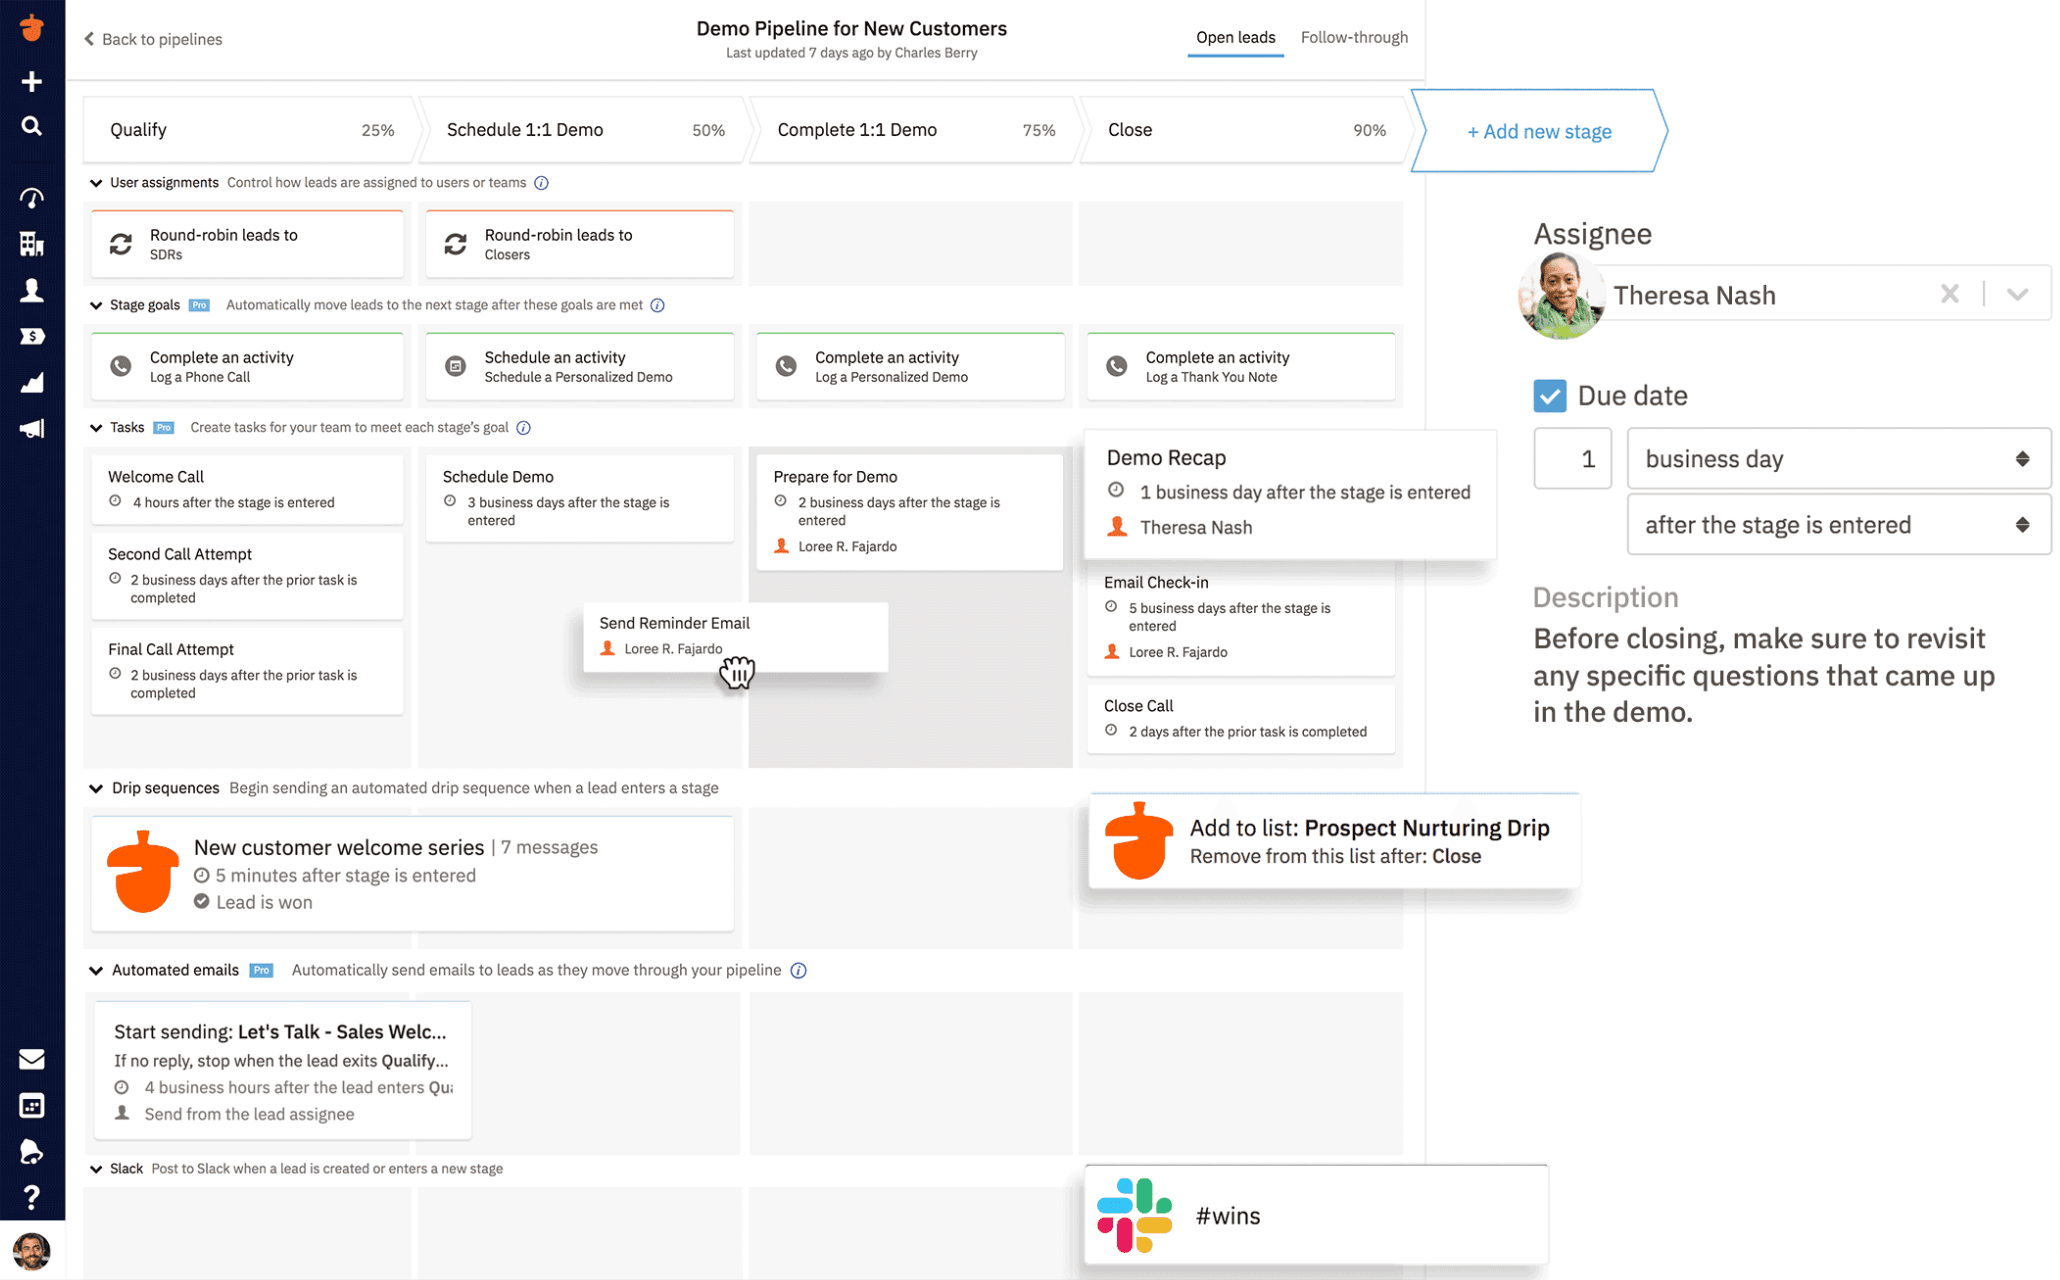Select the Open leads tab
Screen dimensions: 2060x1280
tap(1235, 37)
